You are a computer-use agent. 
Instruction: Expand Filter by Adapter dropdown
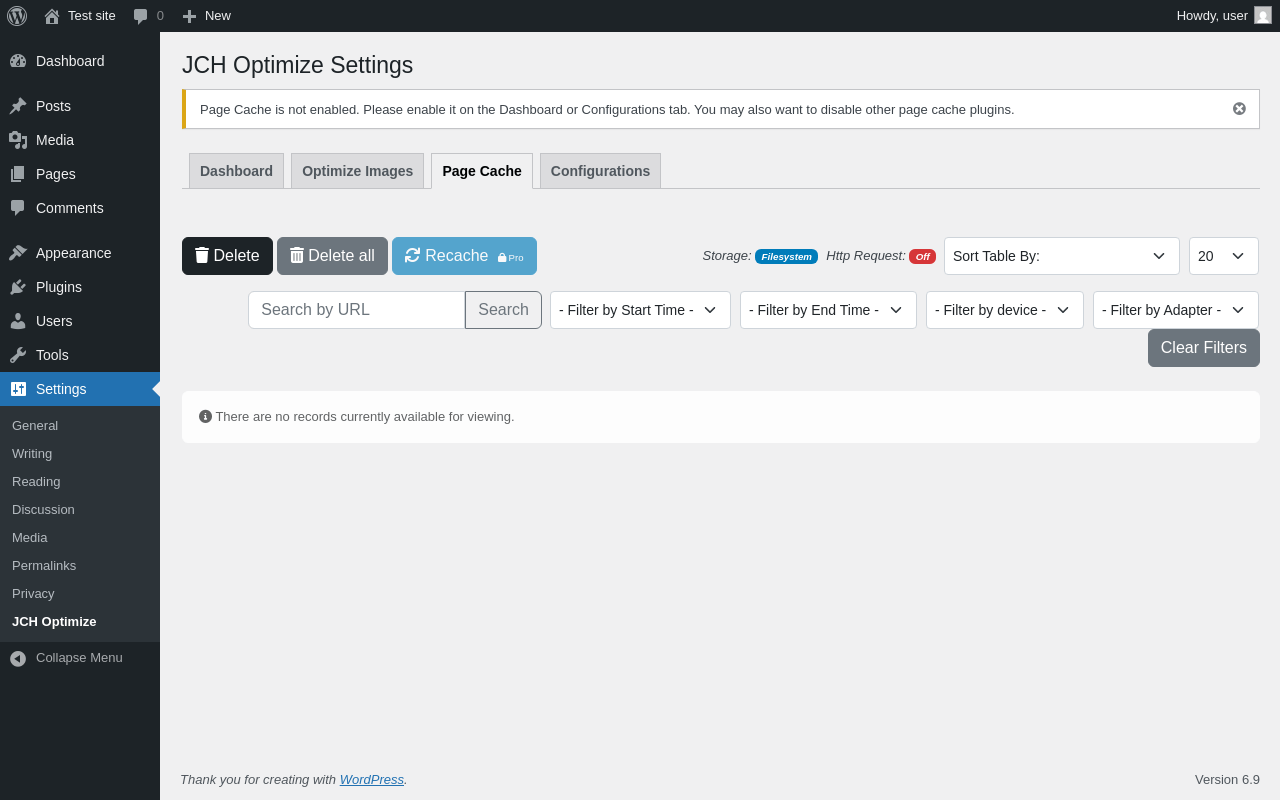tap(1176, 310)
